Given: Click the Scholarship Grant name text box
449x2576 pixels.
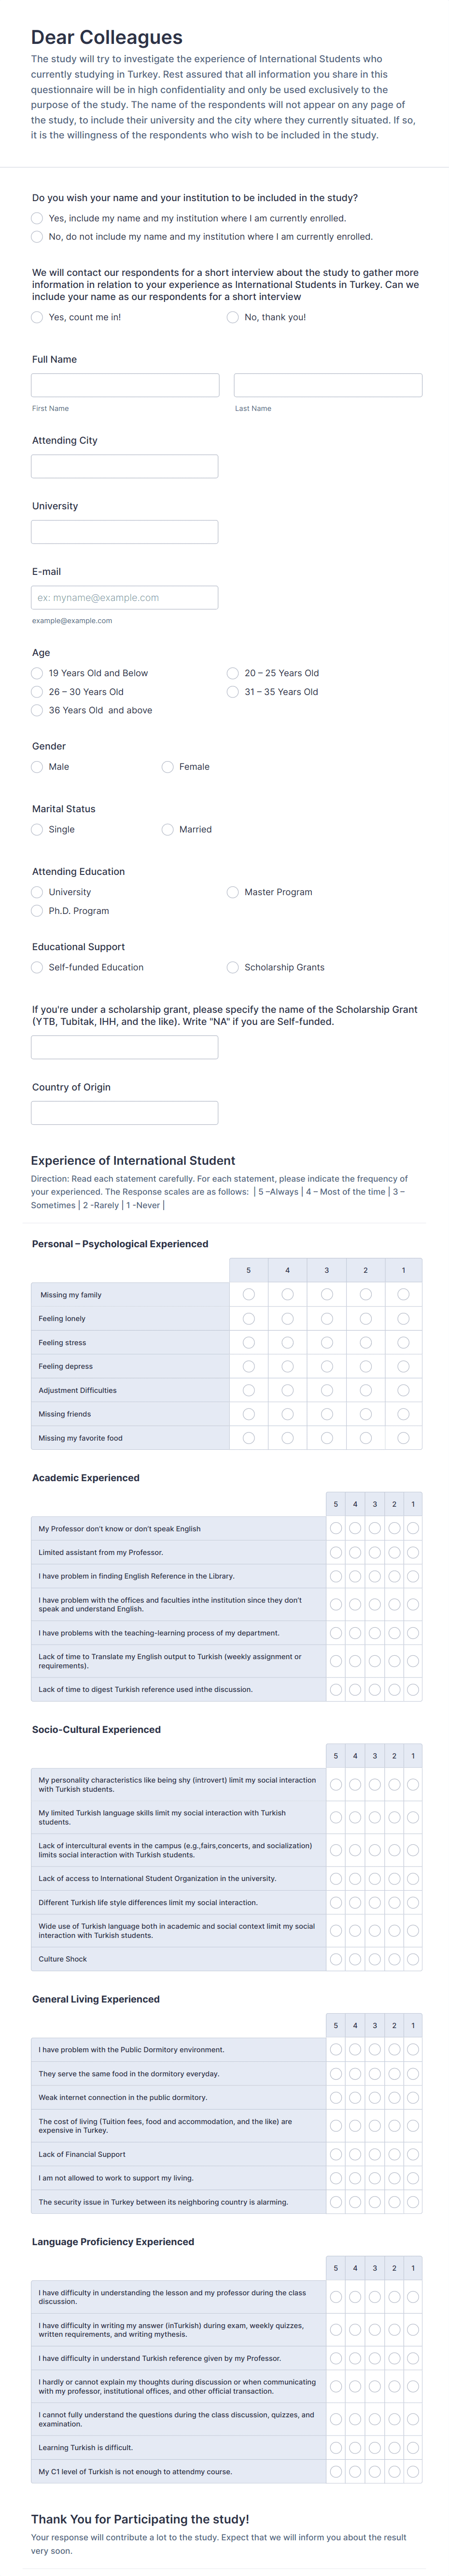Looking at the screenshot, I should 125,1047.
